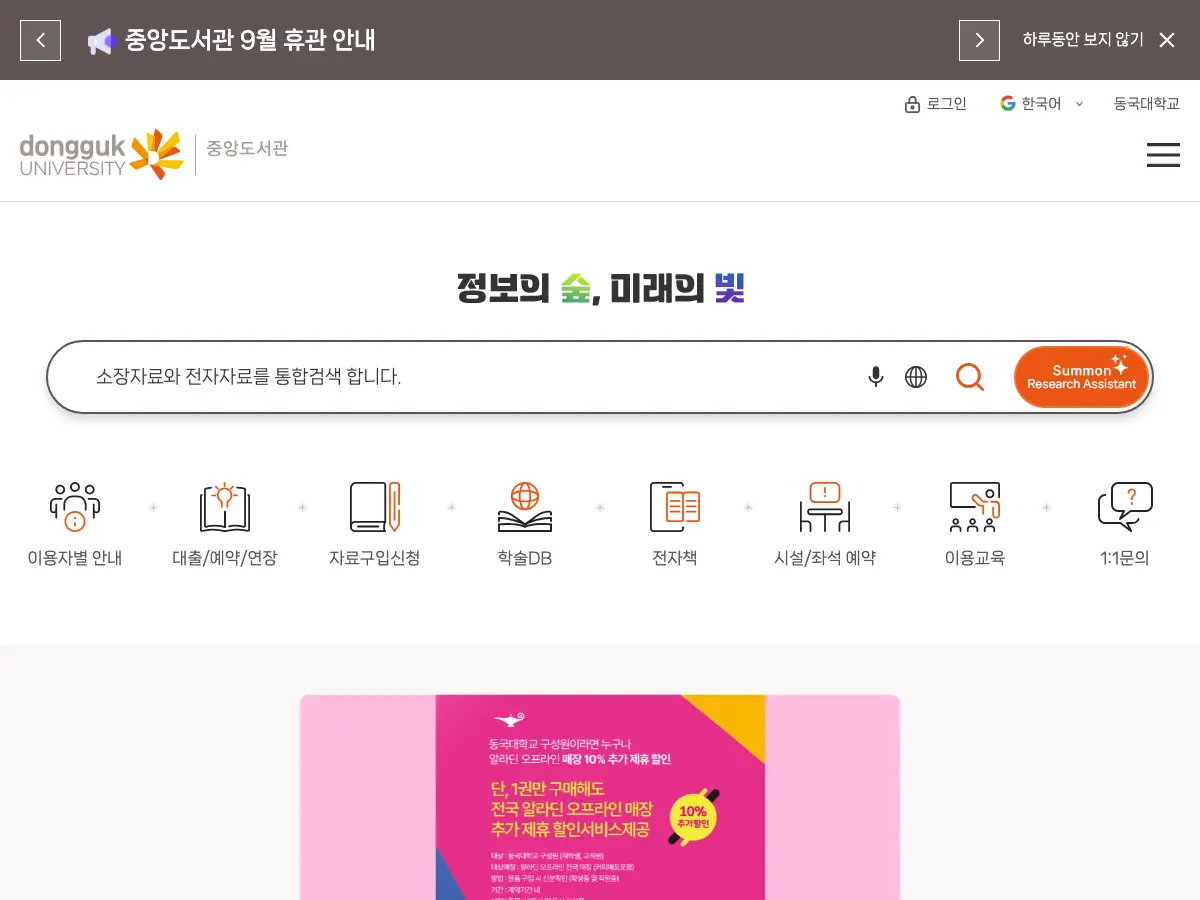Click the megaphone notice icon
This screenshot has width=1200, height=900.
[101, 41]
